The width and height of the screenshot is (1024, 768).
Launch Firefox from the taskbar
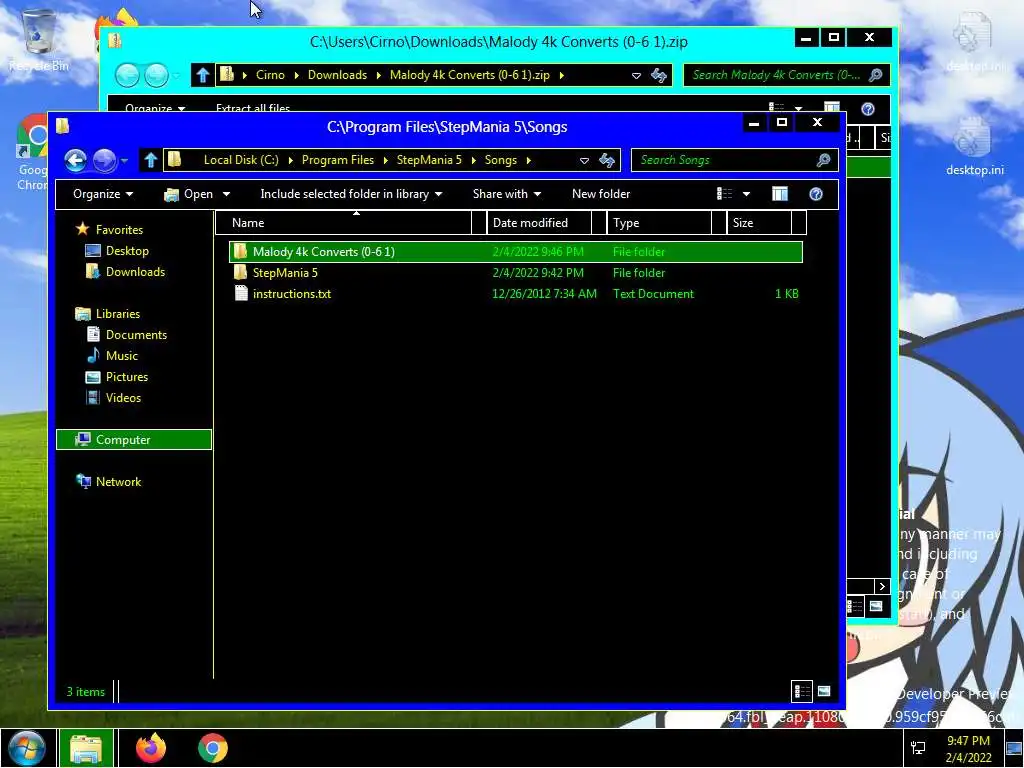[151, 748]
